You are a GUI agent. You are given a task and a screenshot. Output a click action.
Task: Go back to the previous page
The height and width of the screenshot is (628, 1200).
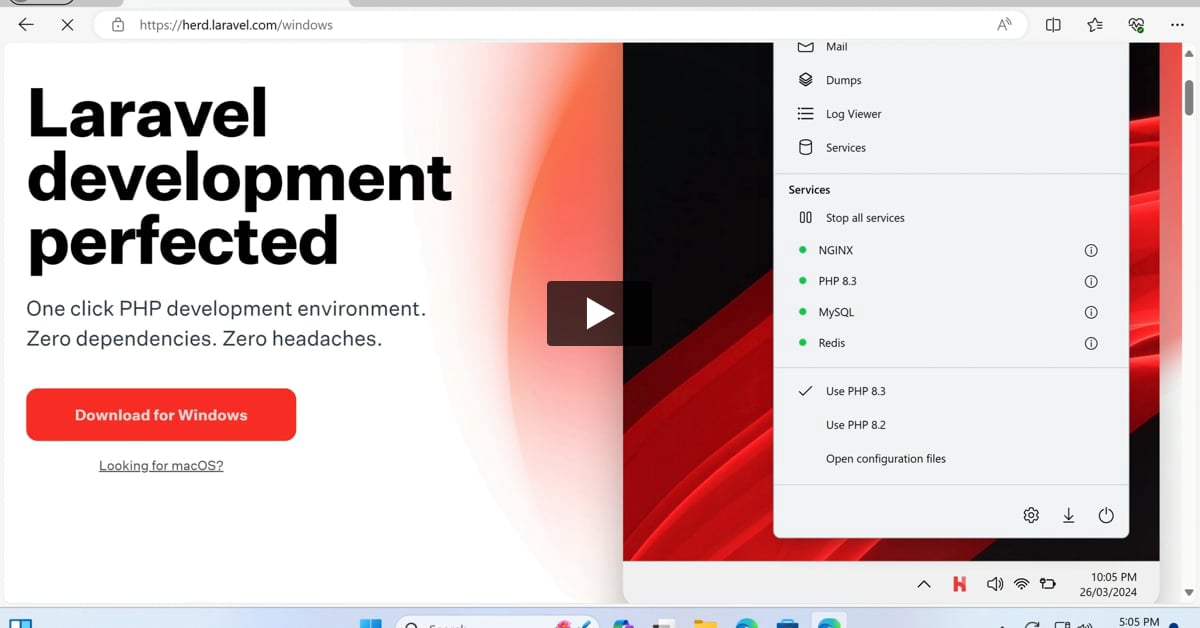pyautogui.click(x=26, y=25)
